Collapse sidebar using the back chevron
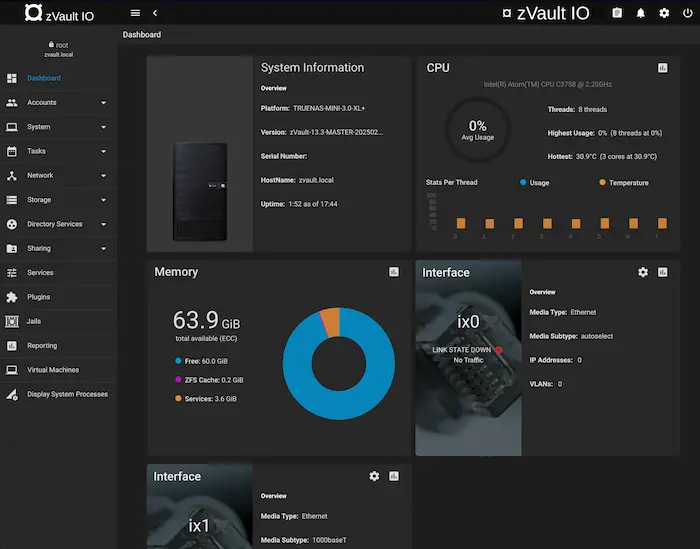The height and width of the screenshot is (549, 700). pyautogui.click(x=155, y=13)
